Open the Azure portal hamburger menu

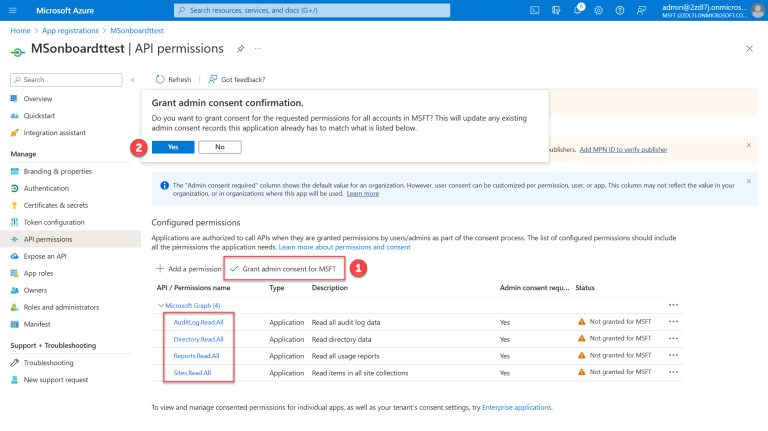point(12,10)
